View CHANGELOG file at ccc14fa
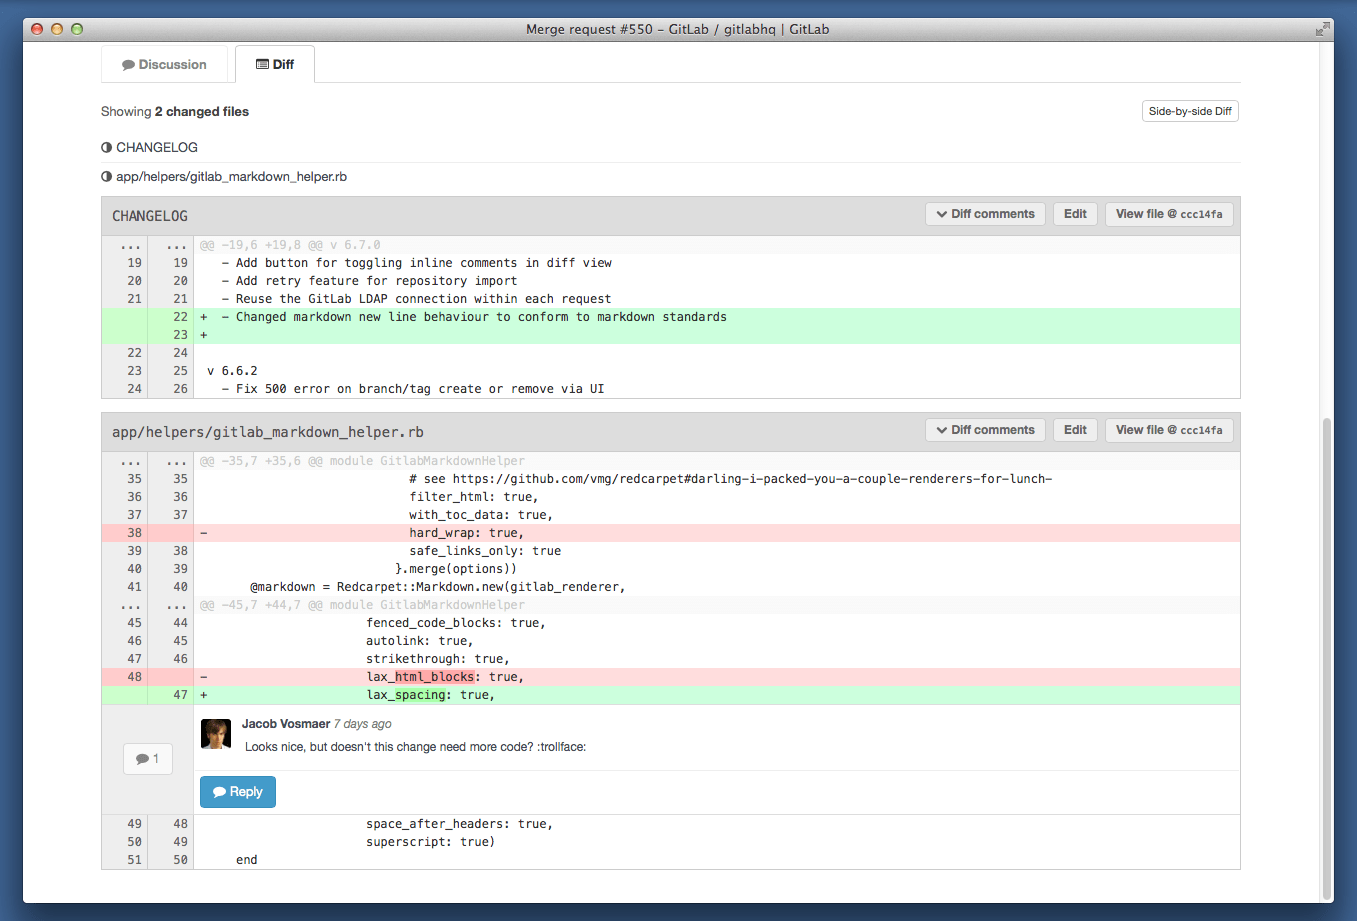 1168,214
